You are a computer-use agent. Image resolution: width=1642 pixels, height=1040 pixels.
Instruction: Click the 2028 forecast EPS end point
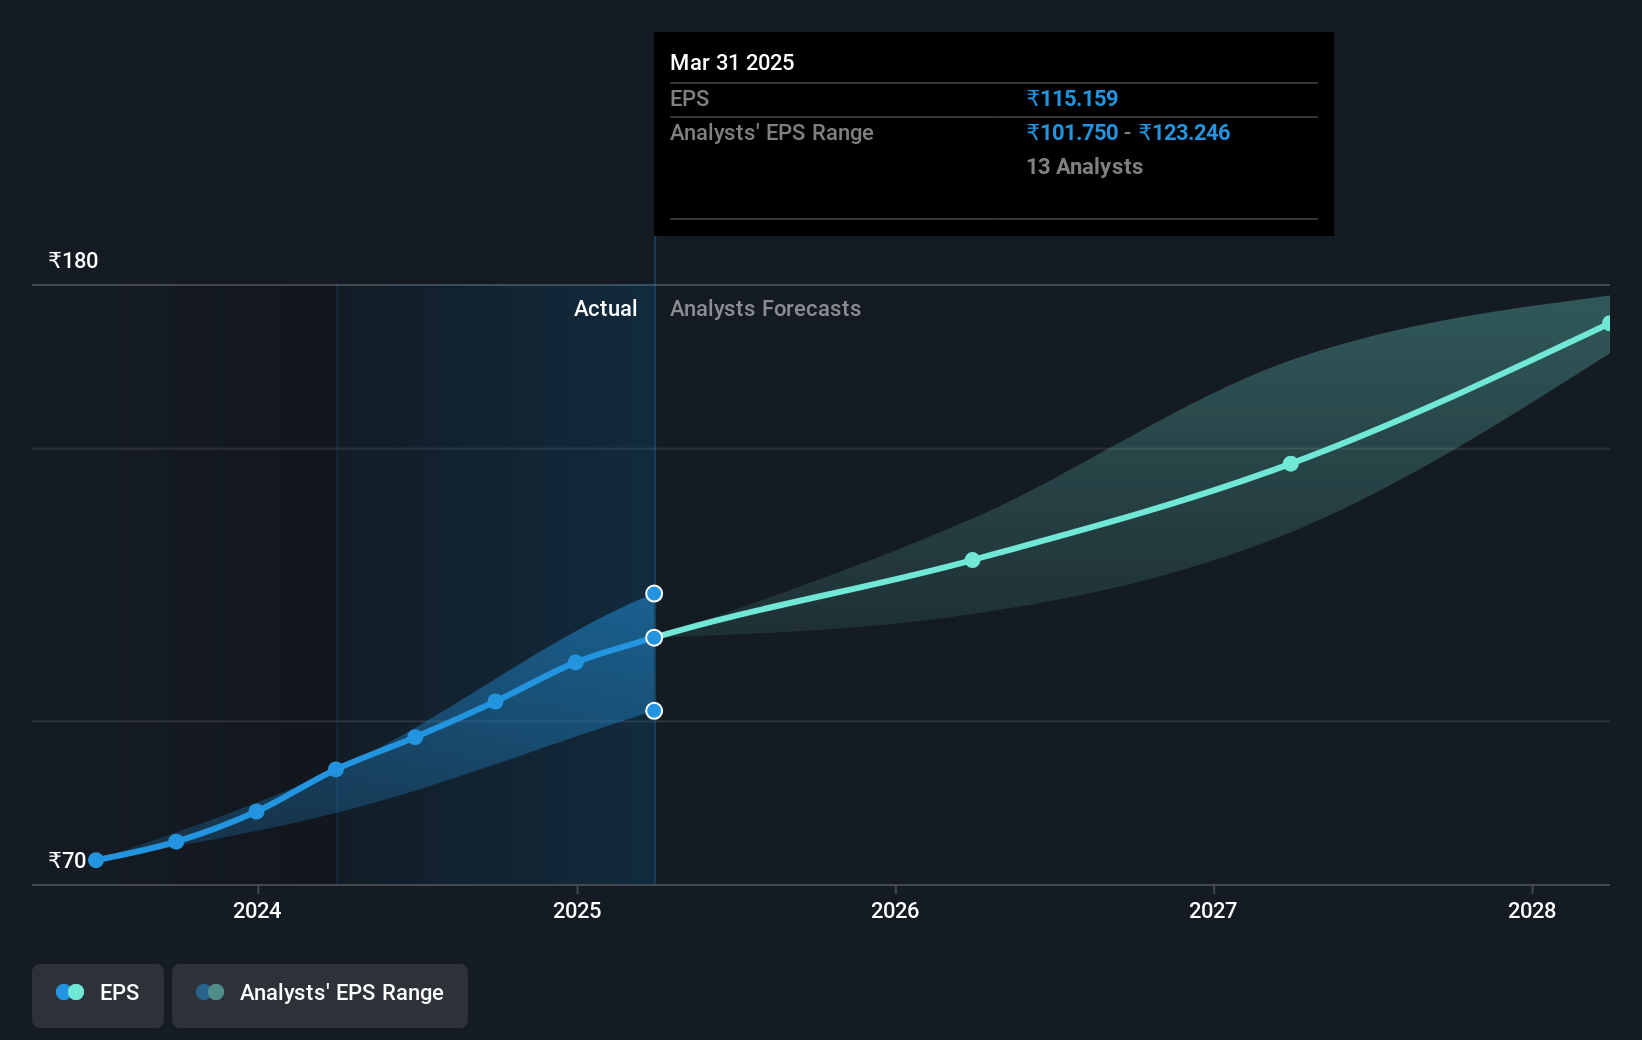(1607, 323)
